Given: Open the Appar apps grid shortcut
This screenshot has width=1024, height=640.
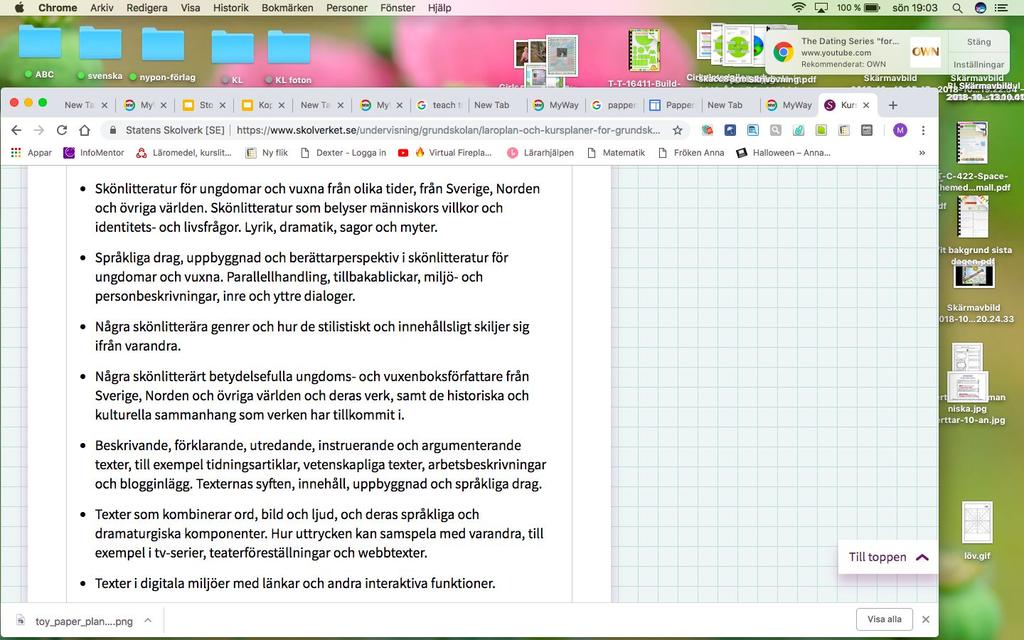Looking at the screenshot, I should pyautogui.click(x=31, y=152).
